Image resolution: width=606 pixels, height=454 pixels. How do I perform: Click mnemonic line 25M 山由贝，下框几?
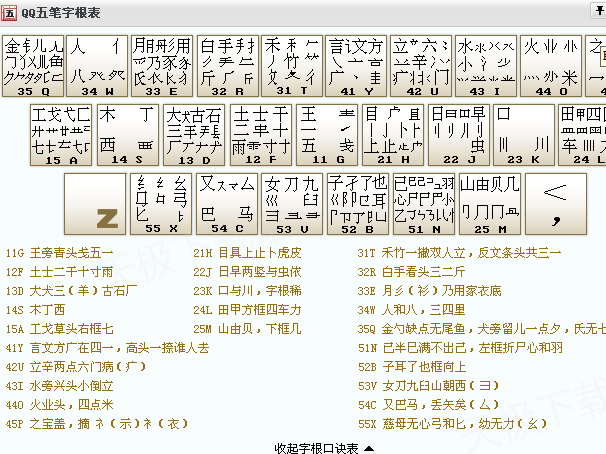247,329
